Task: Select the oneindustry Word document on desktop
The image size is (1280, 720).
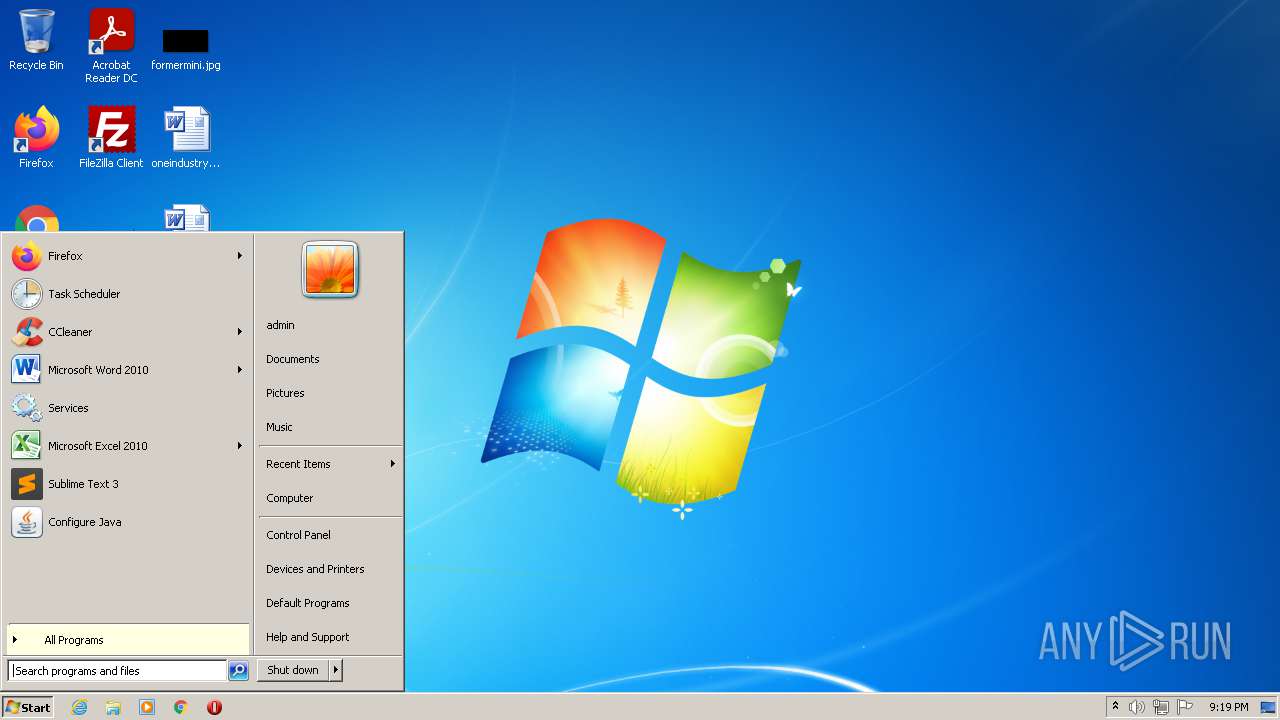Action: pos(186,137)
